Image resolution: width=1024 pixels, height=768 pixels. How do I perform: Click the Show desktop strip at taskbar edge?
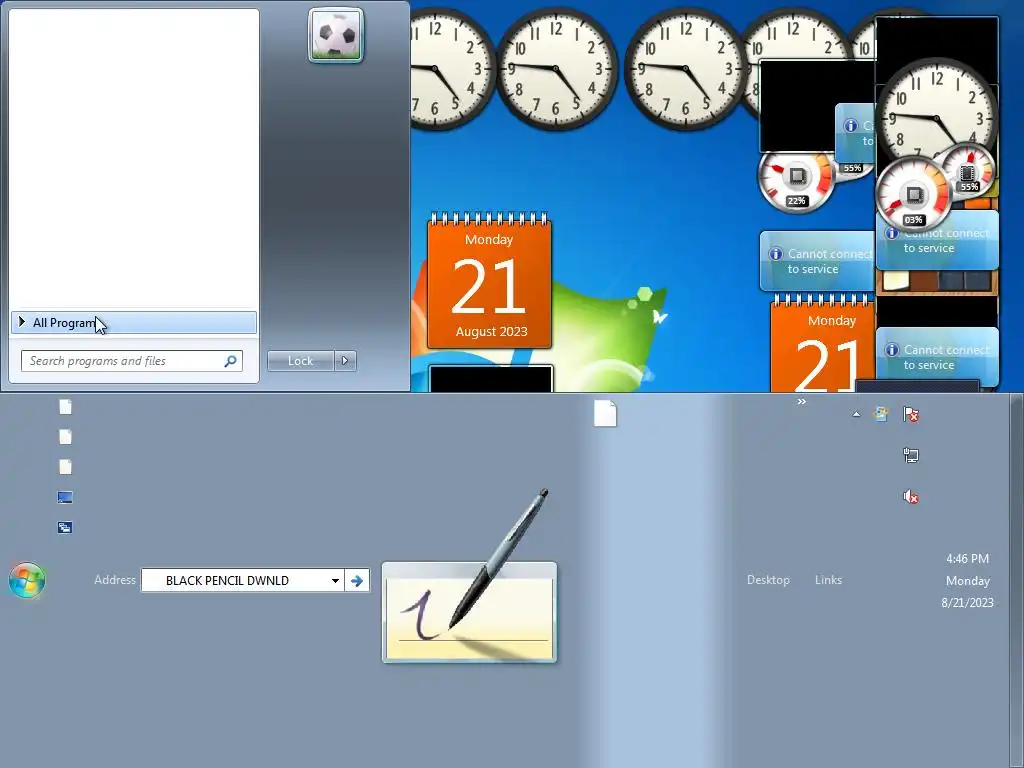click(1017, 581)
